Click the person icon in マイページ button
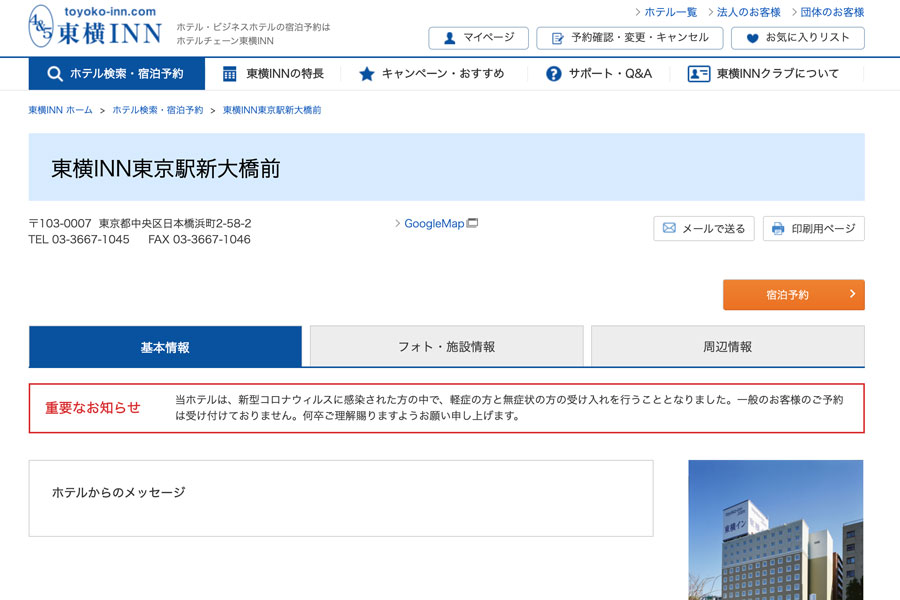The image size is (900, 600). tap(449, 38)
